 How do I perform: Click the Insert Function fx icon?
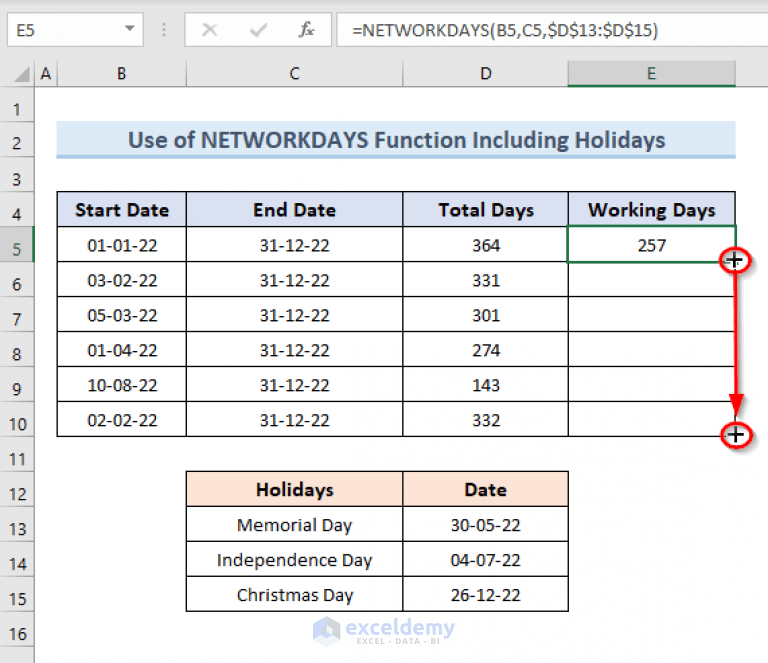pos(307,30)
